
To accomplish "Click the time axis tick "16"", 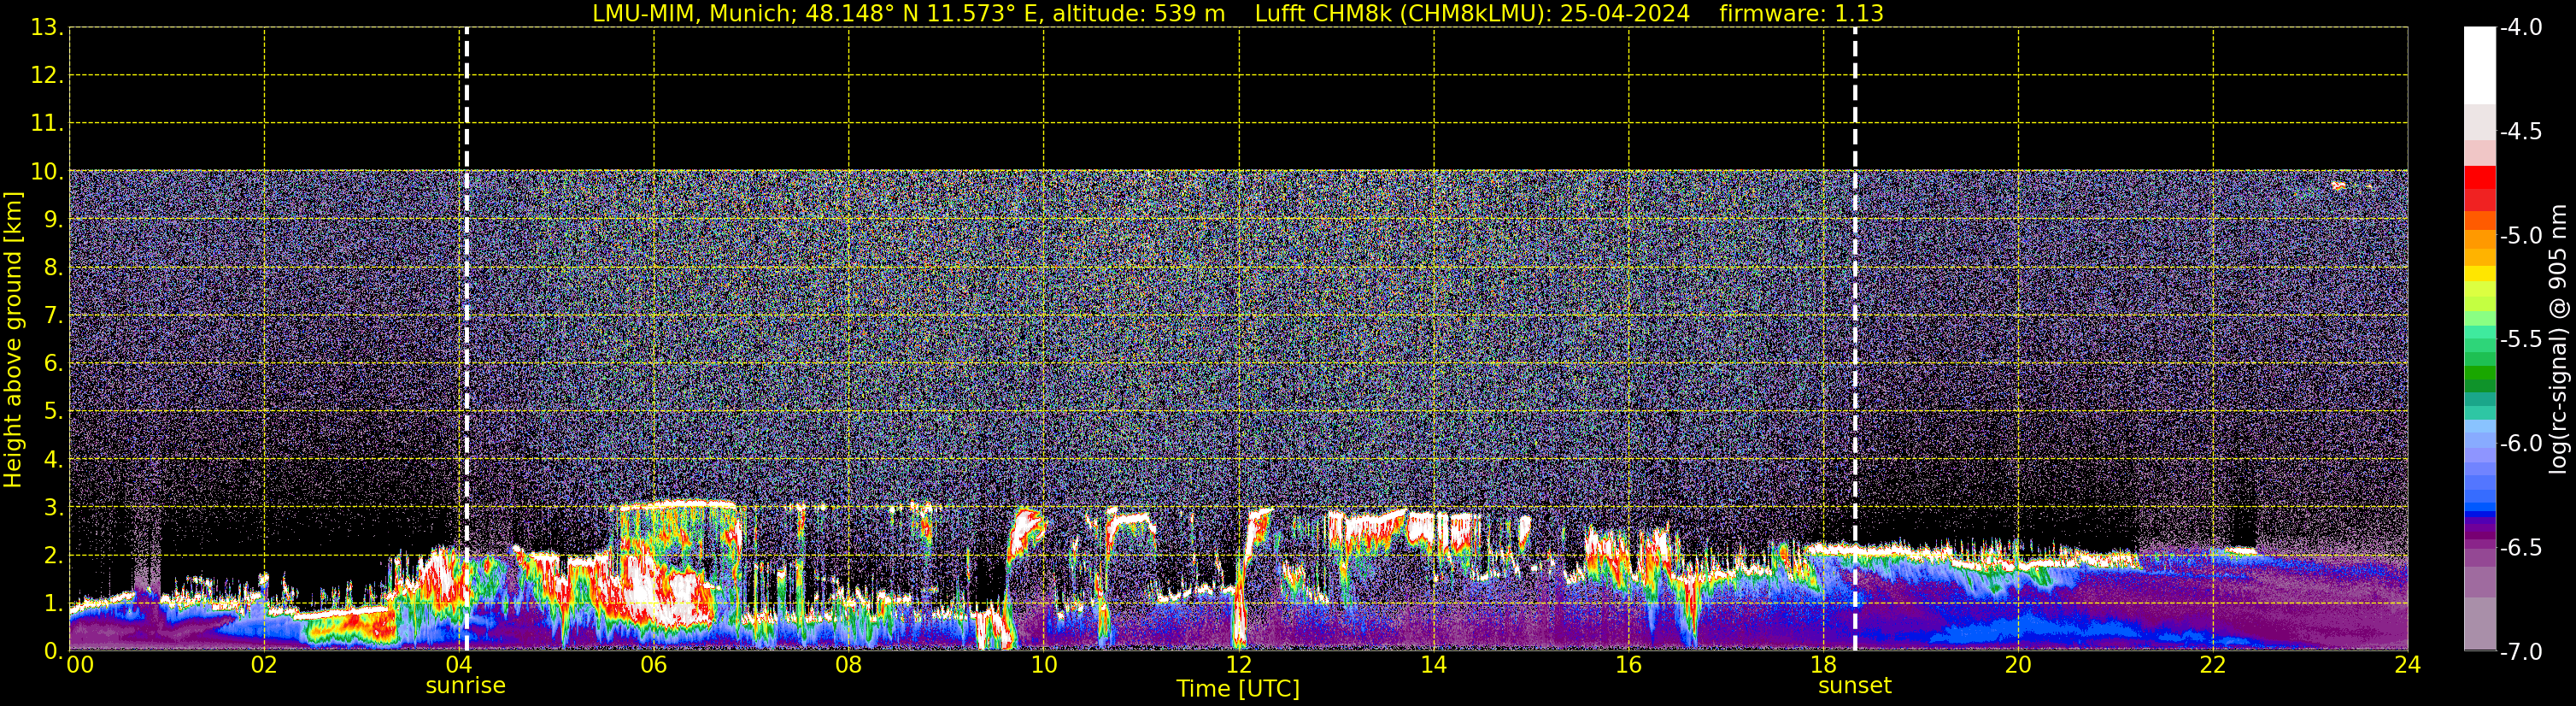I will click(x=1629, y=665).
